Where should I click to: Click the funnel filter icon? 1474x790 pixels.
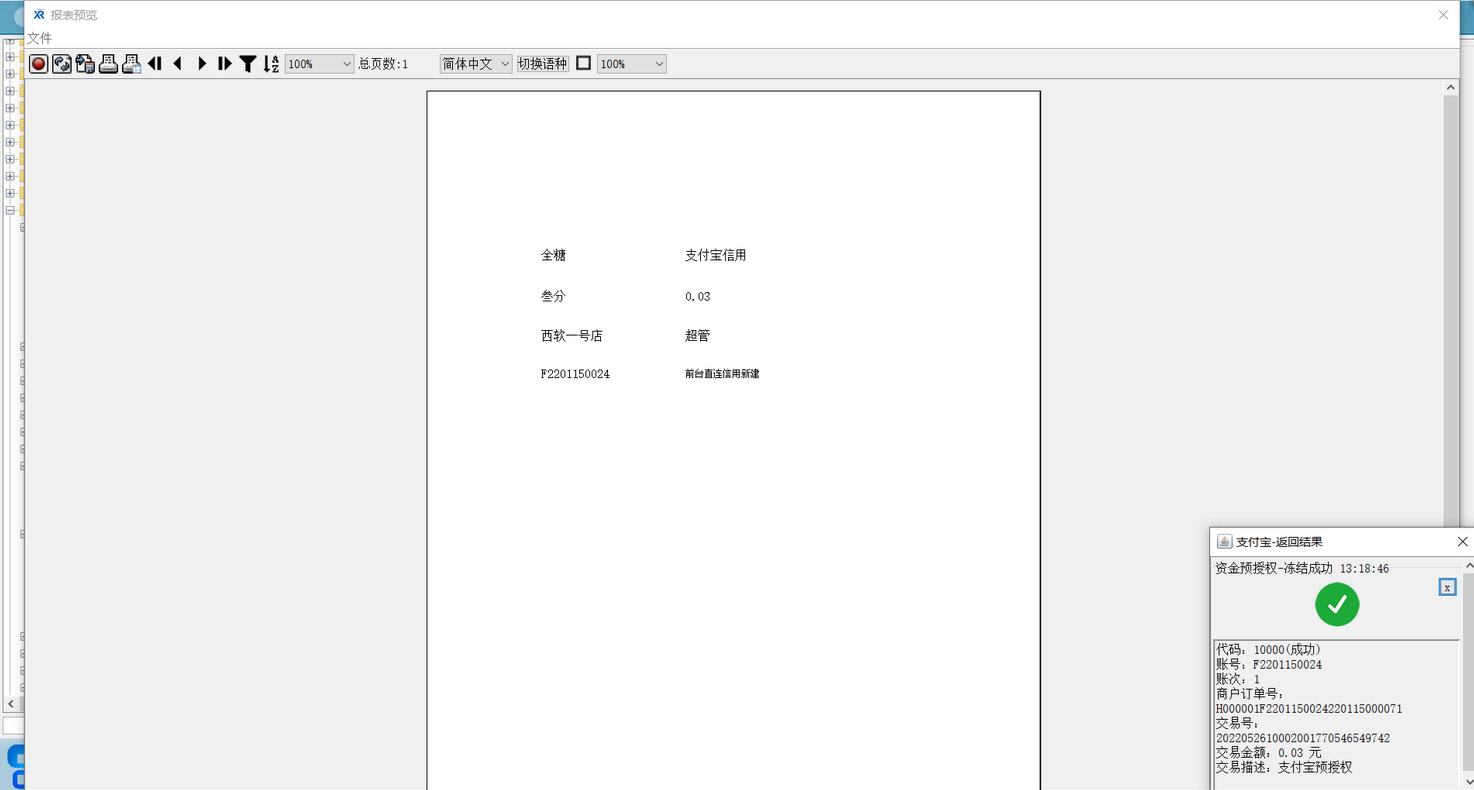(x=248, y=64)
